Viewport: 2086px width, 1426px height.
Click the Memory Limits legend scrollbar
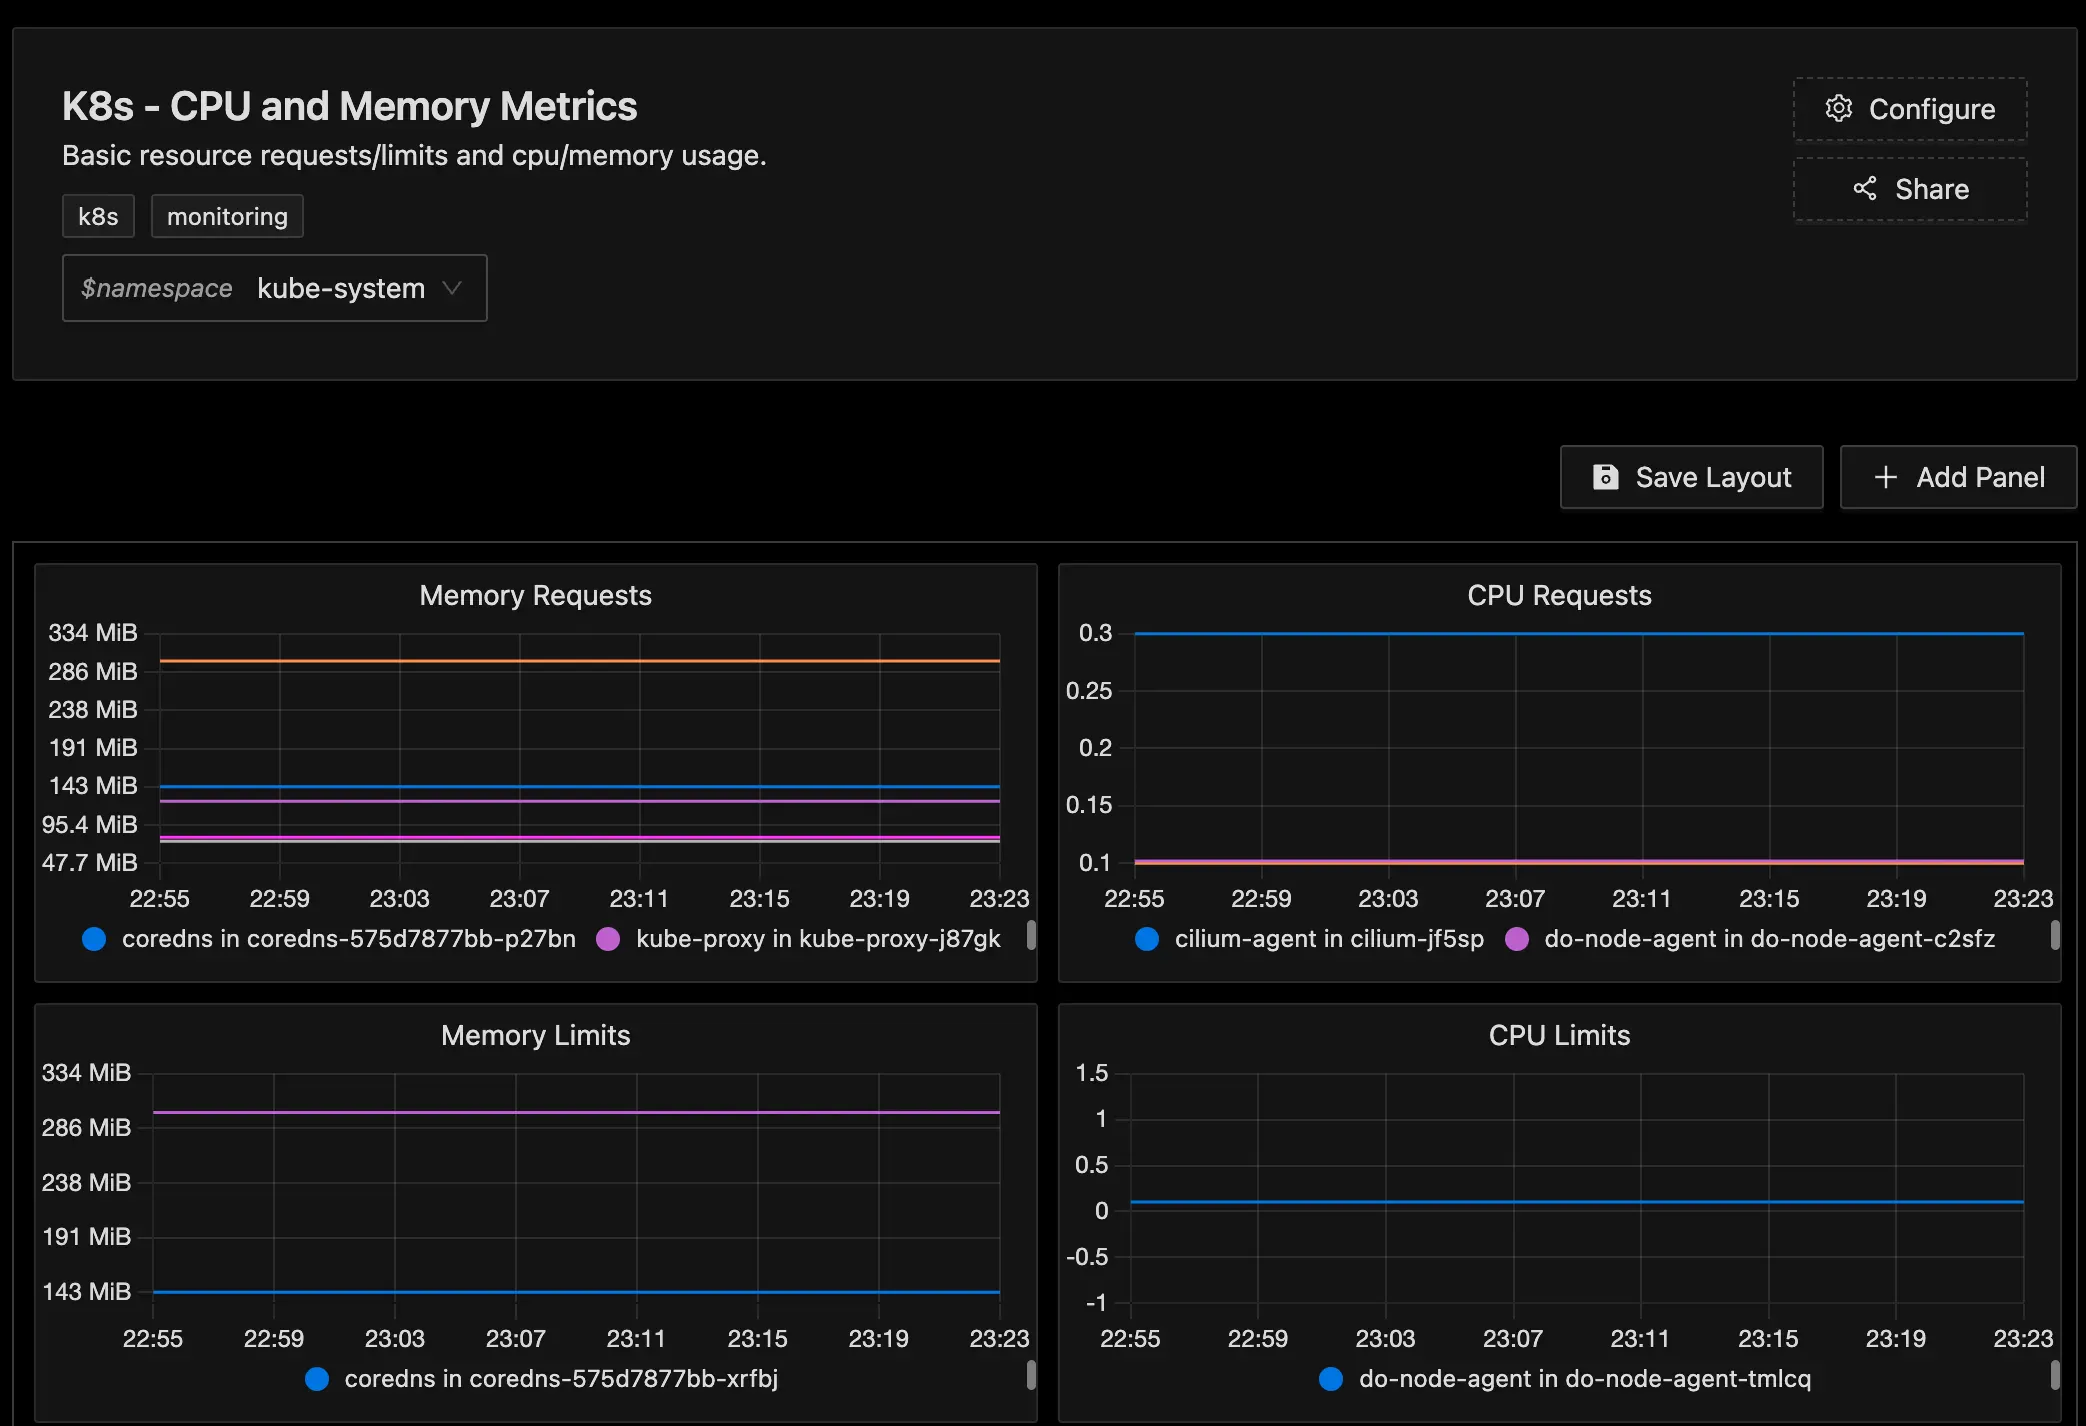[1031, 1375]
